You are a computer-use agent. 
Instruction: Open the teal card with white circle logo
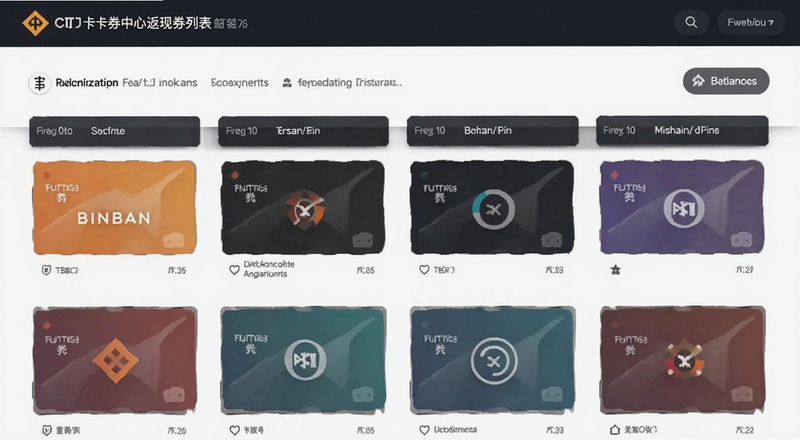click(304, 360)
